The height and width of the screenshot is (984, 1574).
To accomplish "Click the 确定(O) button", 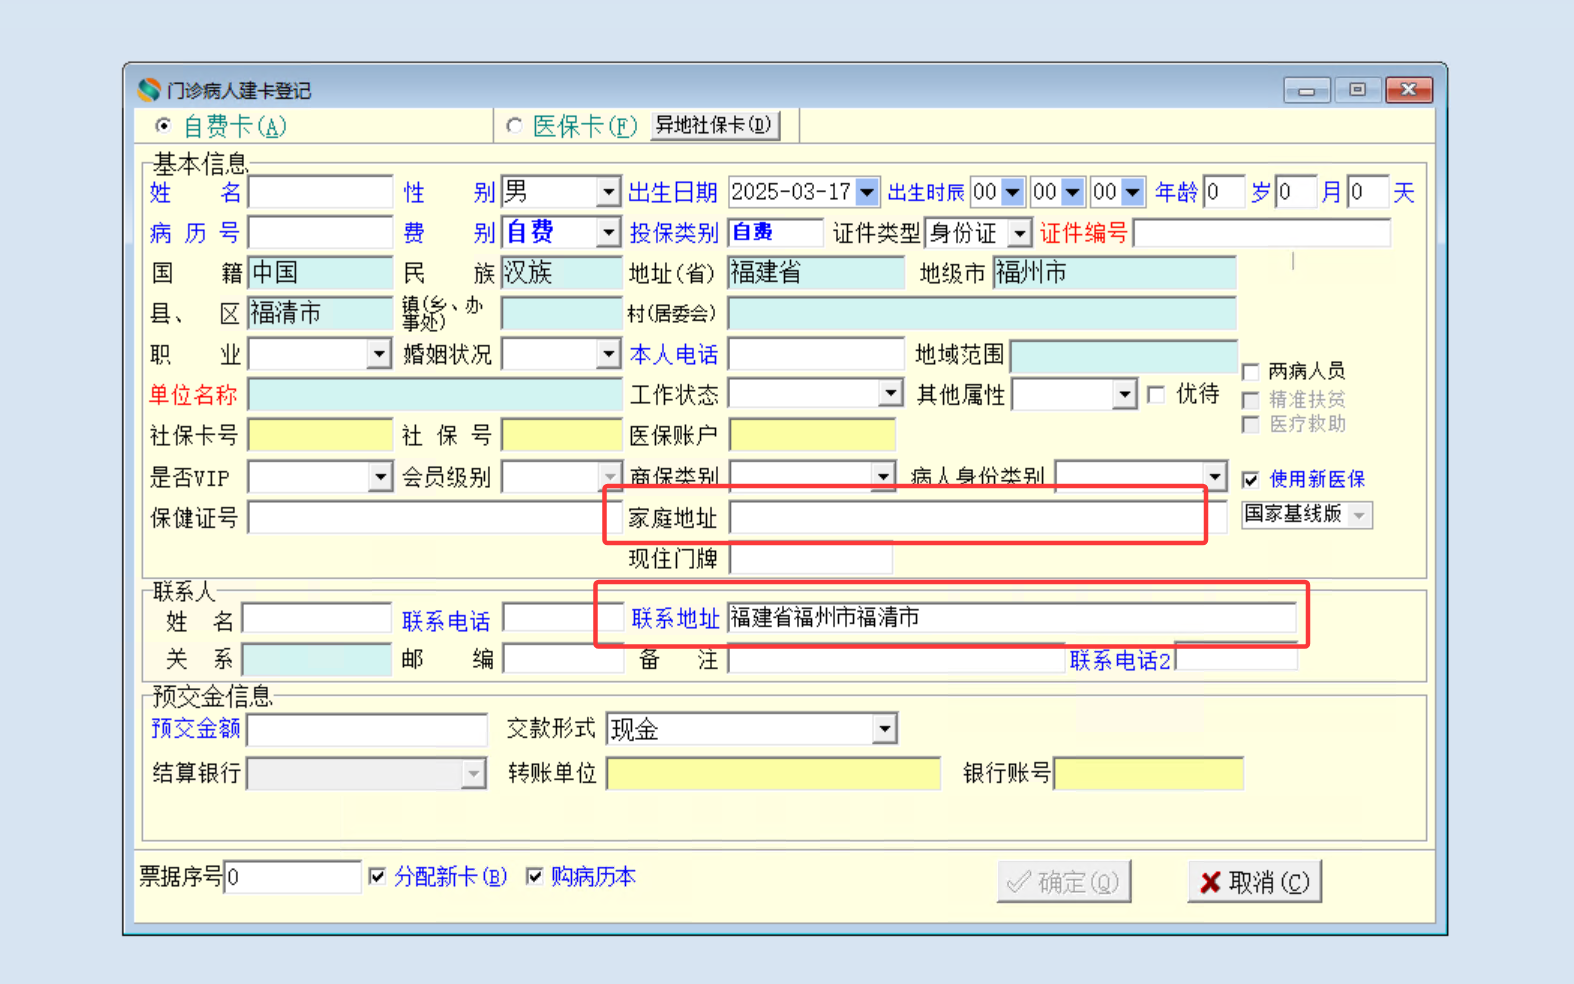I will (1064, 881).
